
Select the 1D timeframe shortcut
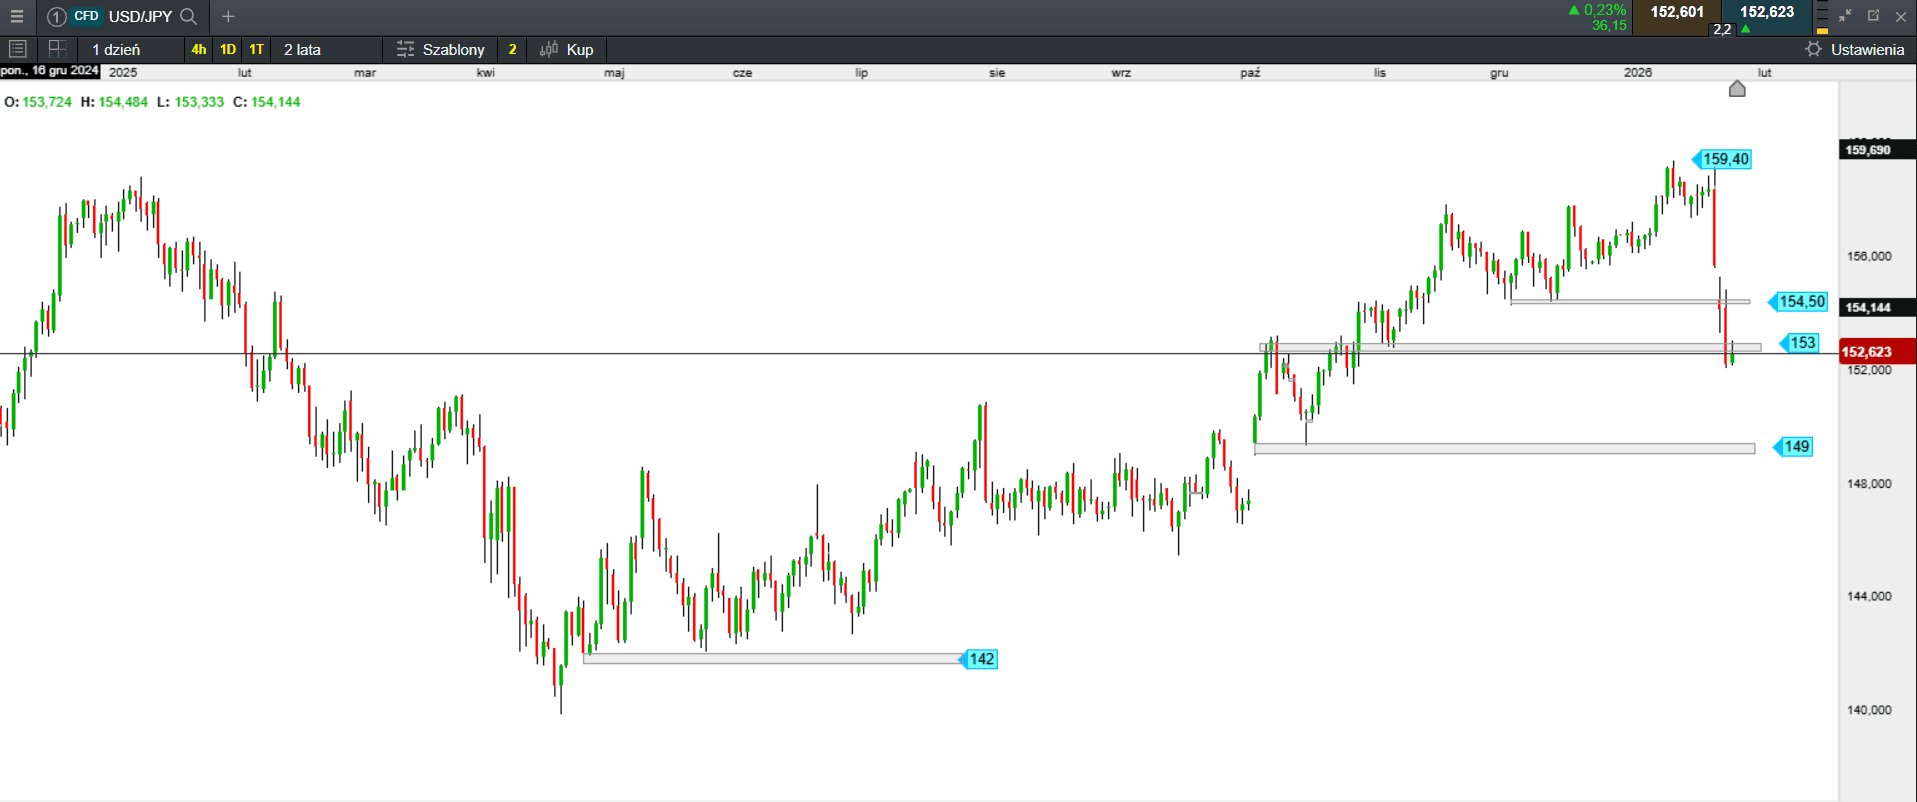(228, 49)
